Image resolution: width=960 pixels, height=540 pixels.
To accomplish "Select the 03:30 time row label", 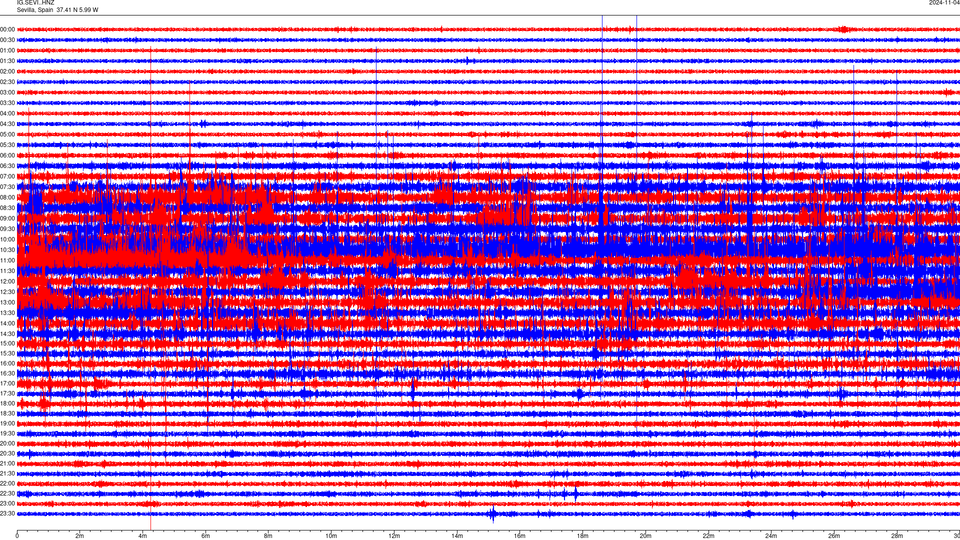I will coord(7,103).
